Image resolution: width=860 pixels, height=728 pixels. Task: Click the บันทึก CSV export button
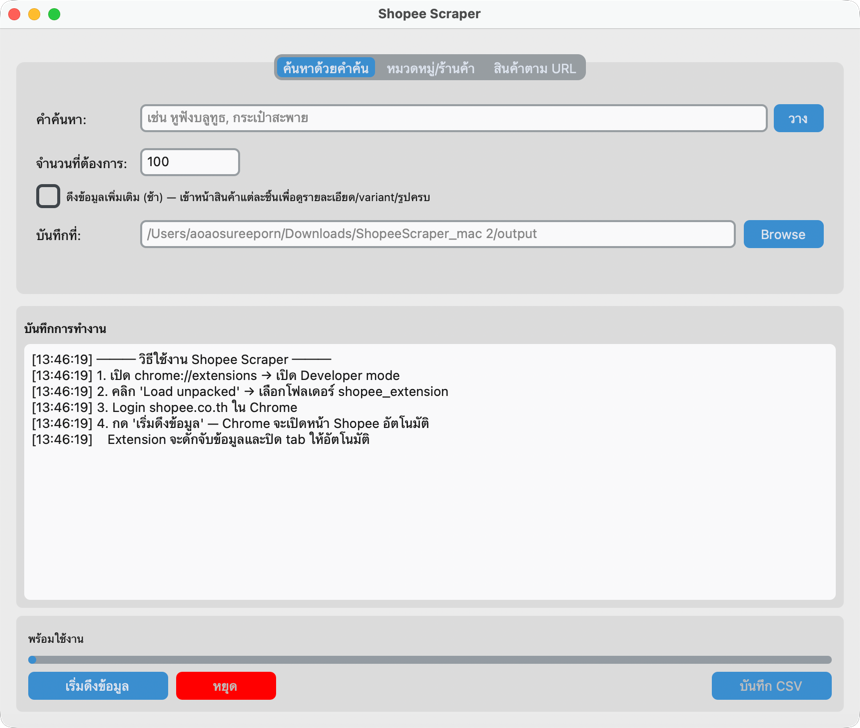click(771, 686)
